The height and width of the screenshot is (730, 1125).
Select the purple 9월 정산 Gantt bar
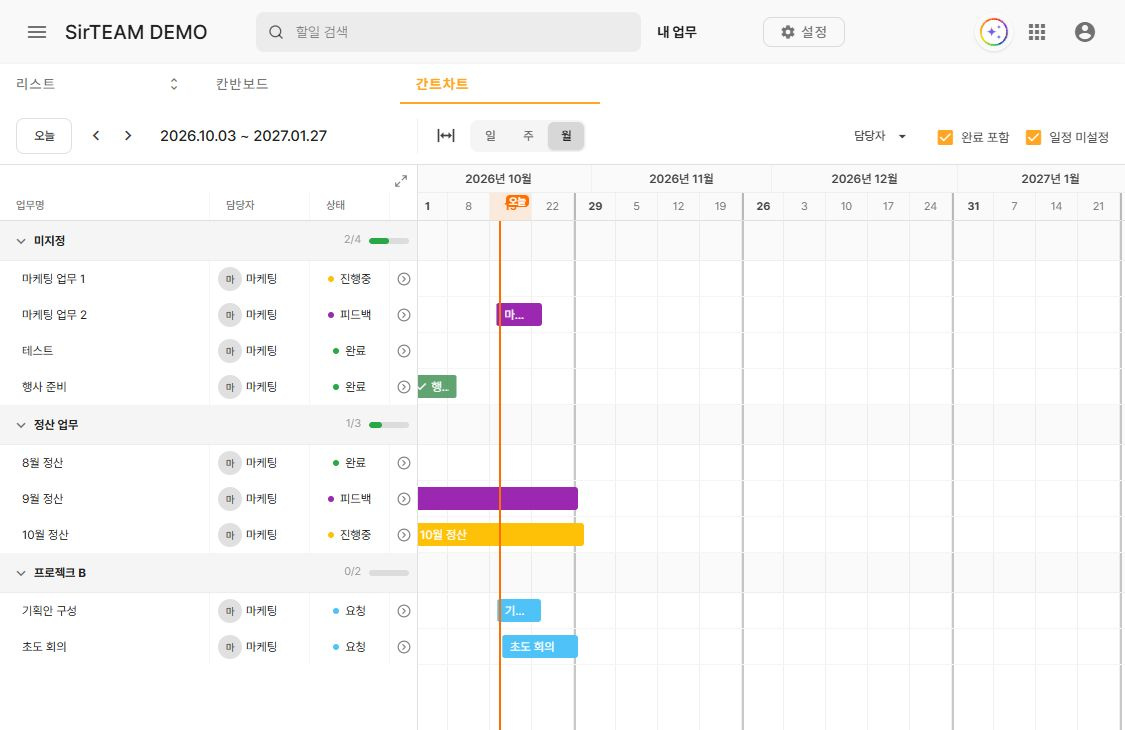[498, 499]
